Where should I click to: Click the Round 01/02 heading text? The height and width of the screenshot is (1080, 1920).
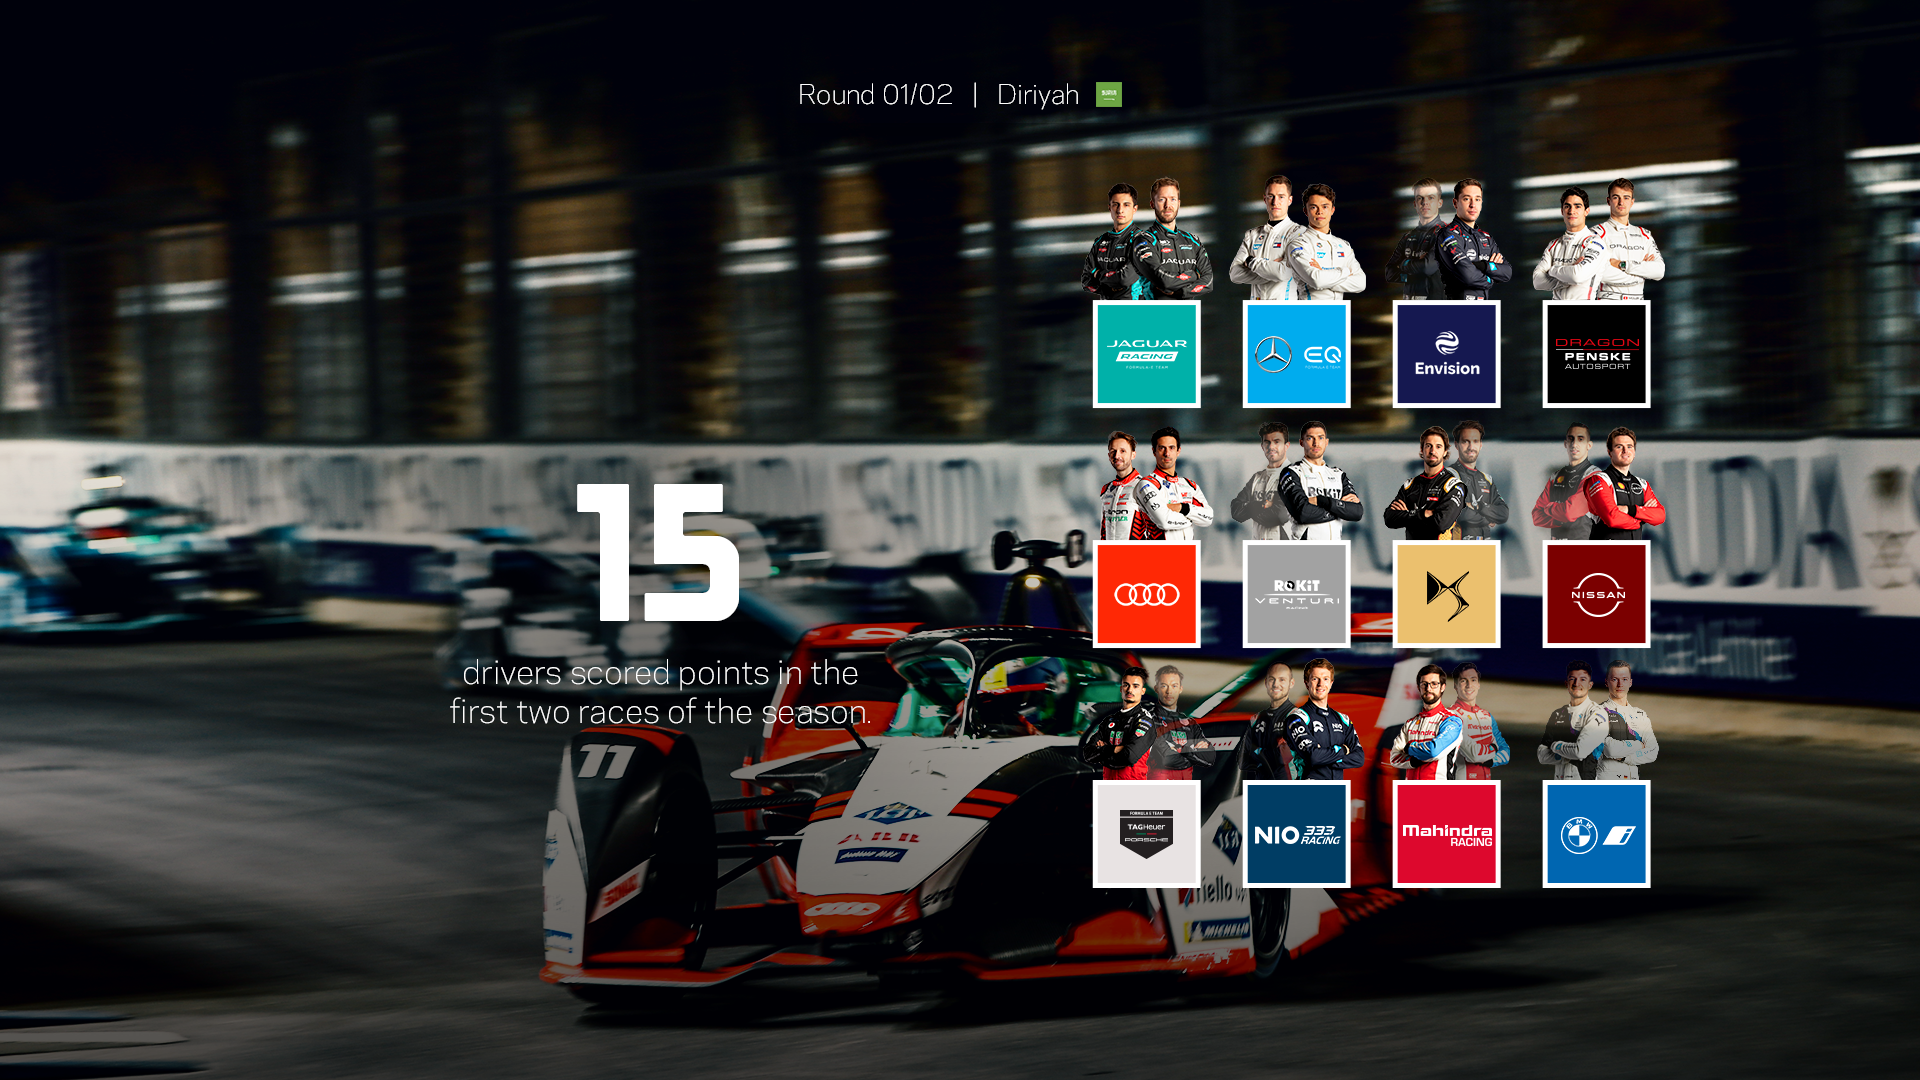[x=875, y=95]
